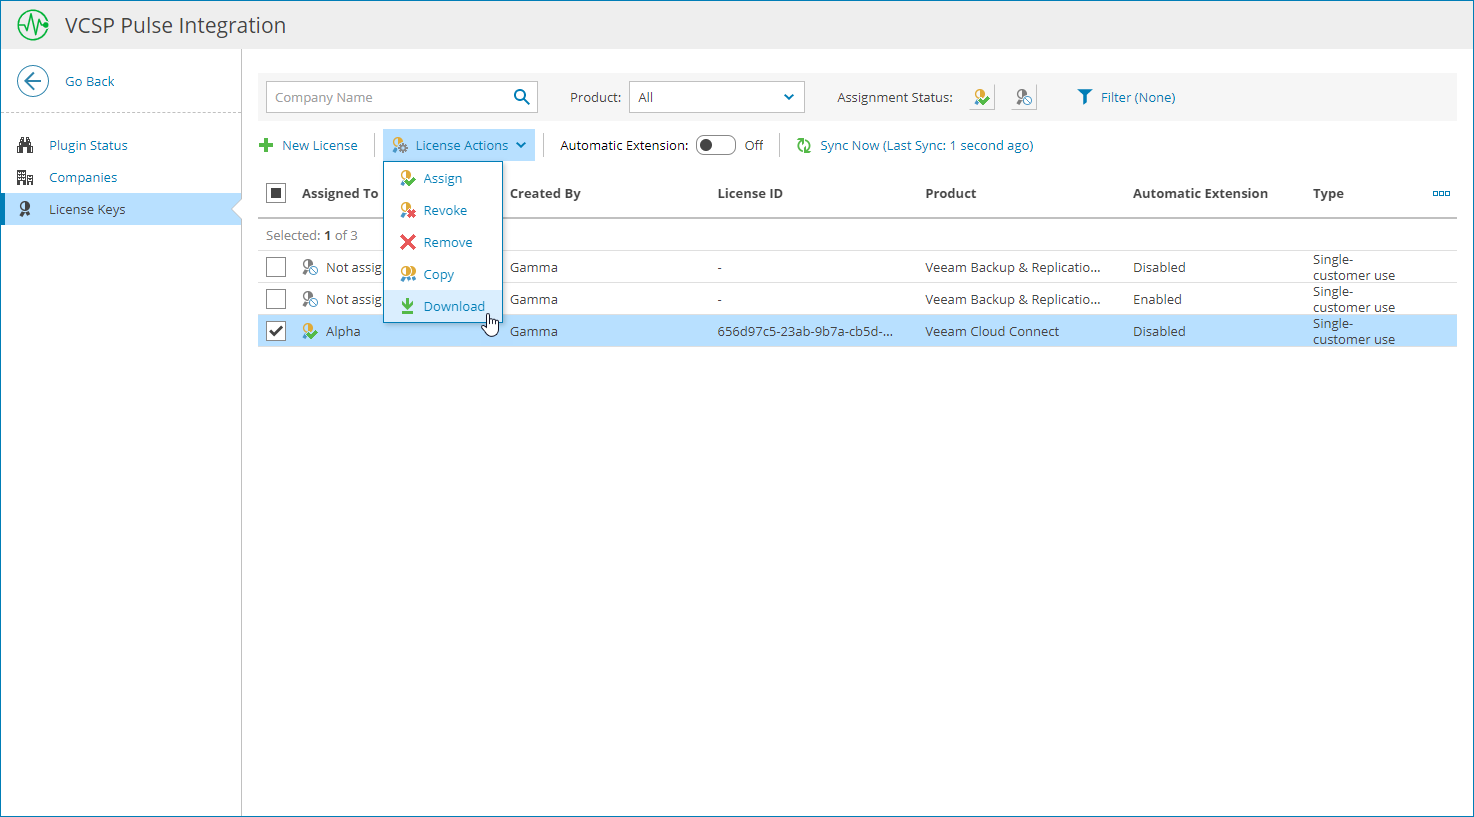Viewport: 1474px width, 817px height.
Task: Click the Go Back arrow icon
Action: 33,81
